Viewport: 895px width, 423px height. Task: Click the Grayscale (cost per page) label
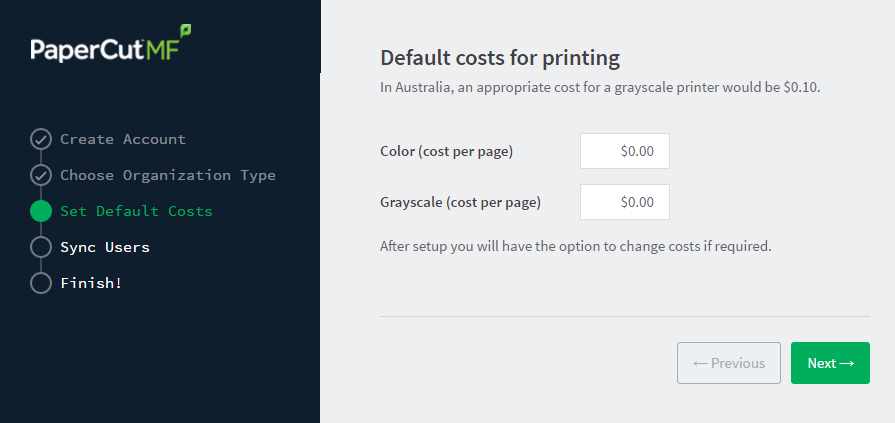[x=460, y=203]
